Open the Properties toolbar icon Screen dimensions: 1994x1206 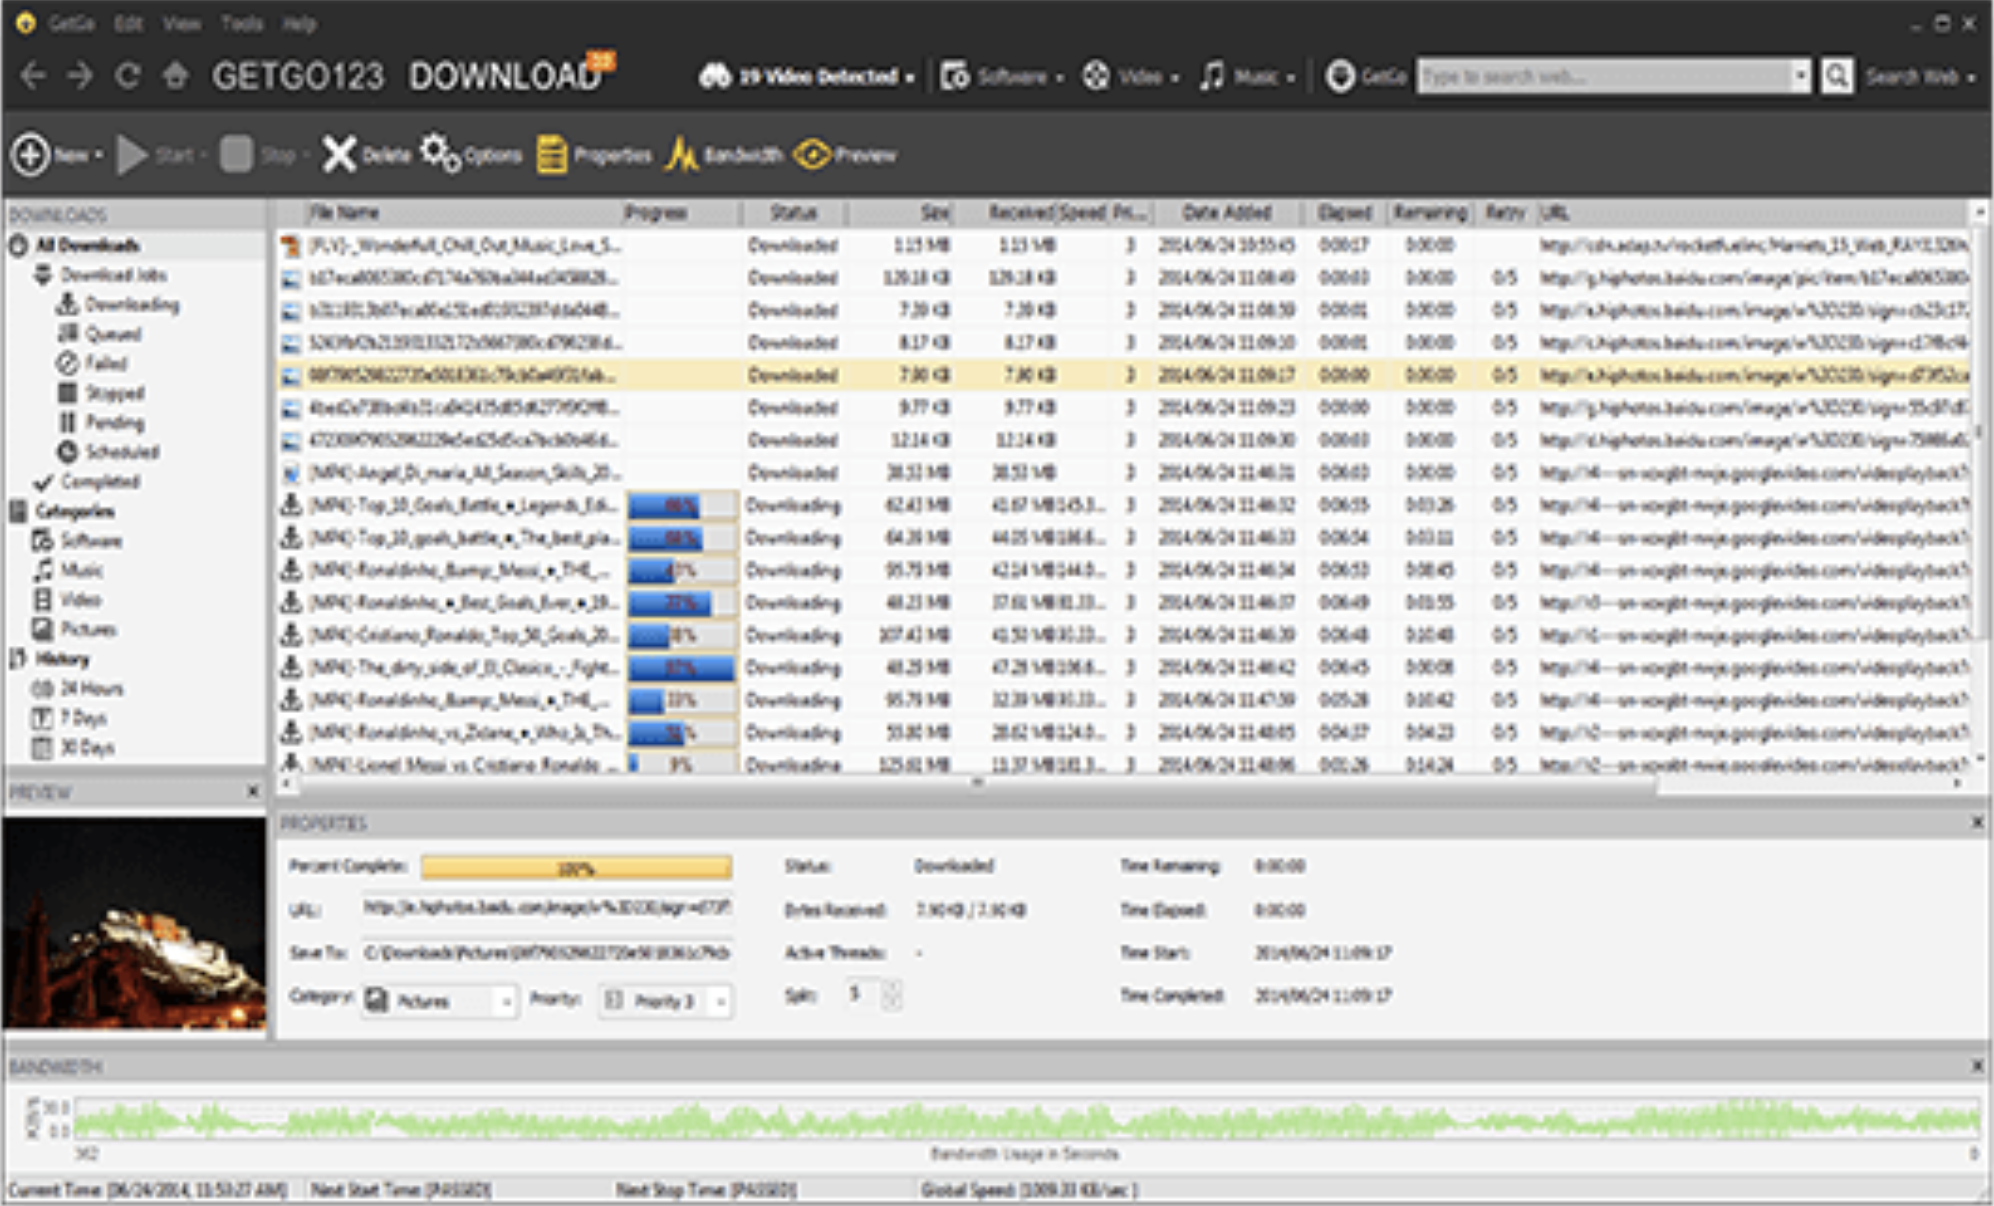tap(551, 155)
